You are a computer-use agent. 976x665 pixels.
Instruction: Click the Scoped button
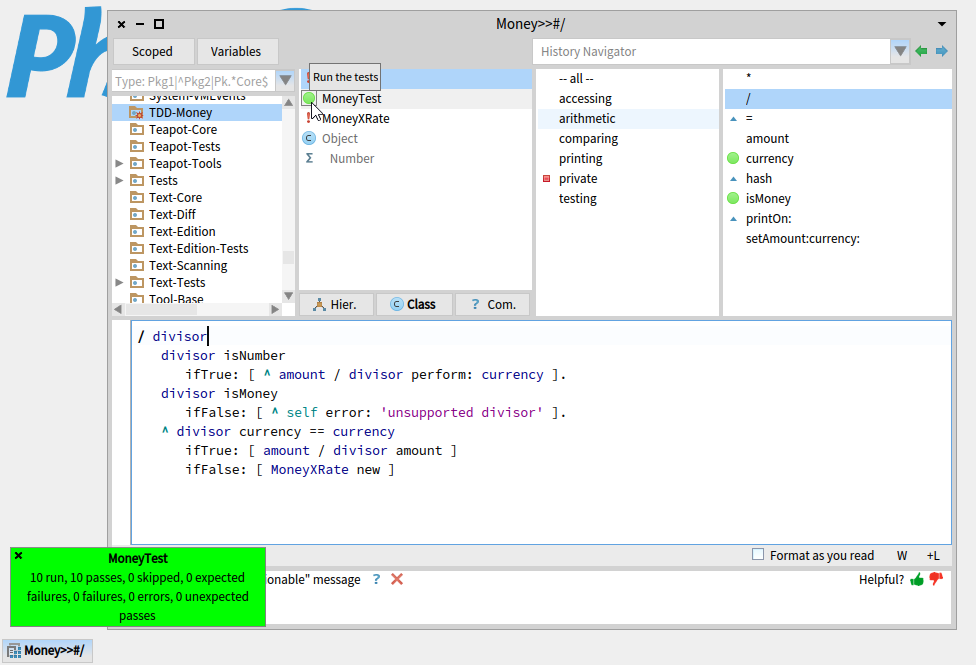152,52
